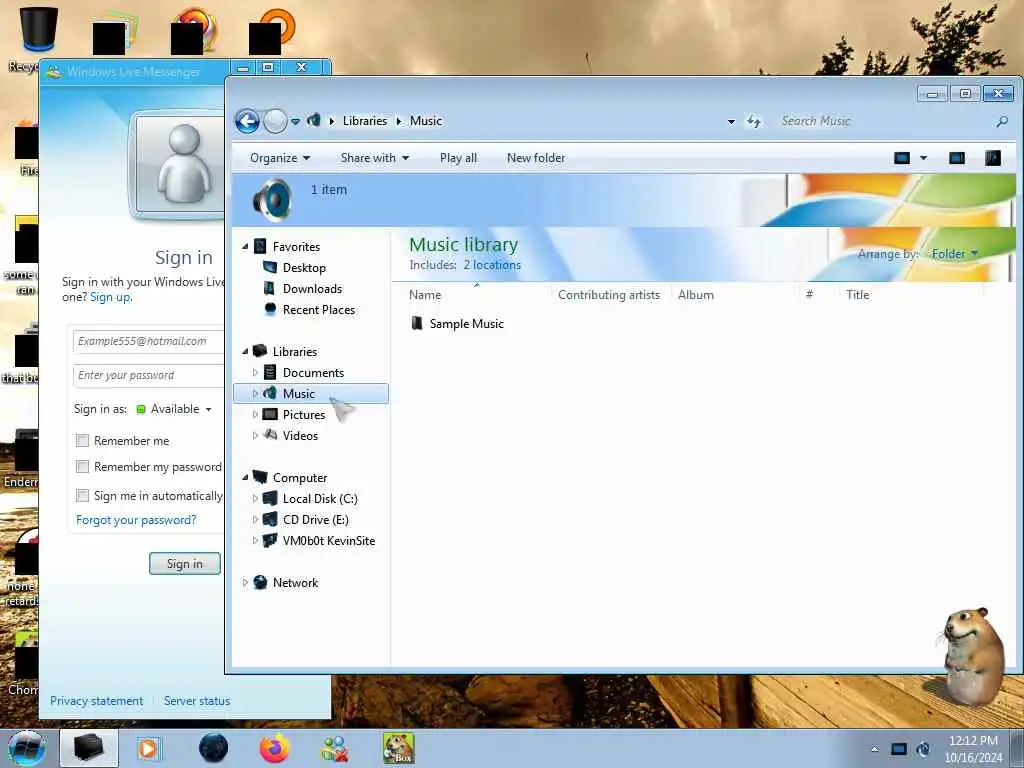The image size is (1024, 768).
Task: Open Privacy statement link in Messenger
Action: coord(96,701)
